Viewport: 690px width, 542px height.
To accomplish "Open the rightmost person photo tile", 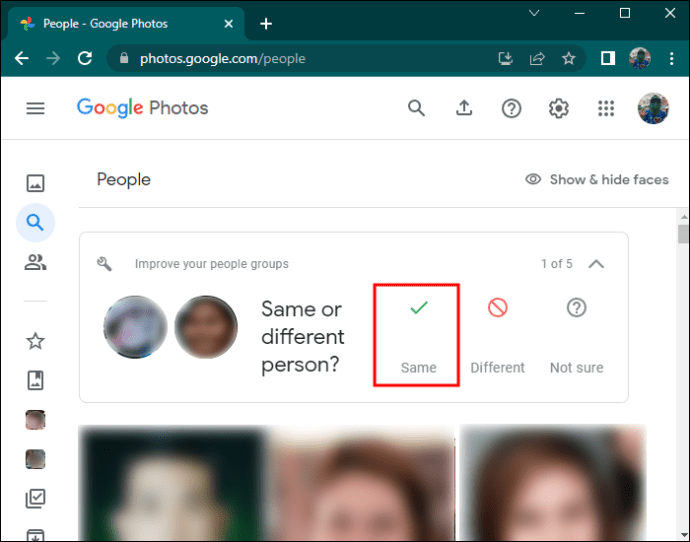I will [553, 483].
